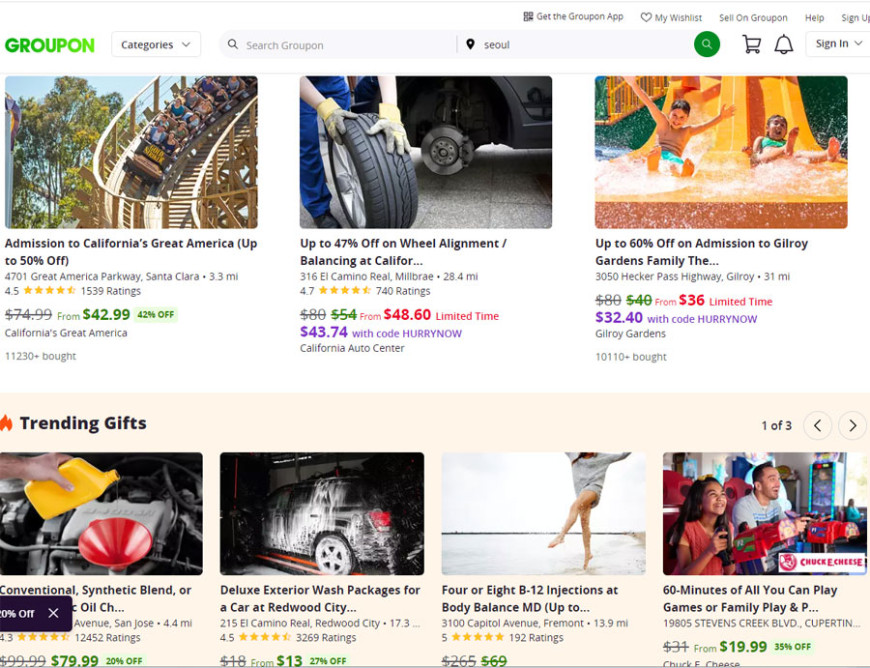Image resolution: width=870 pixels, height=668 pixels.
Task: Open the car wash deal image
Action: coord(322,514)
